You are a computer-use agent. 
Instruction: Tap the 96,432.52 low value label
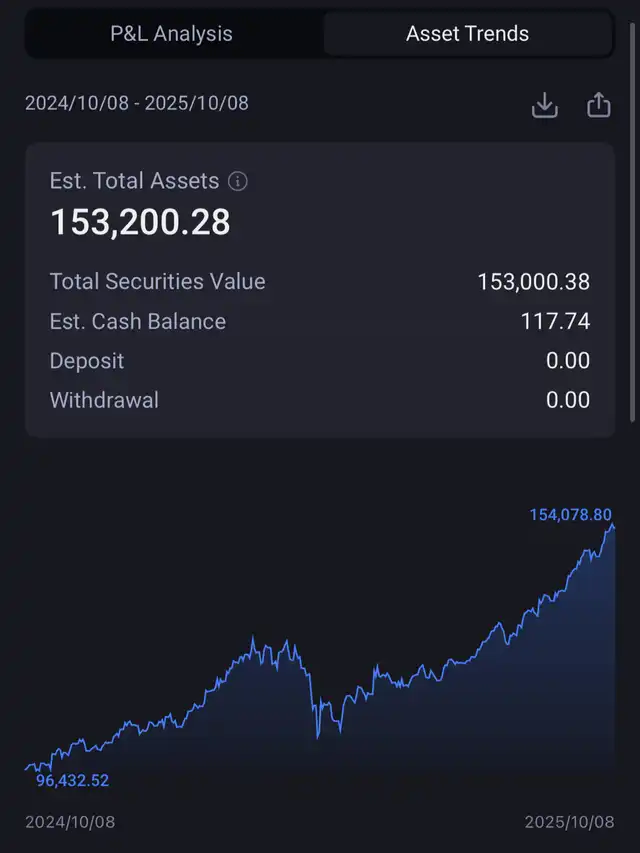(x=73, y=780)
